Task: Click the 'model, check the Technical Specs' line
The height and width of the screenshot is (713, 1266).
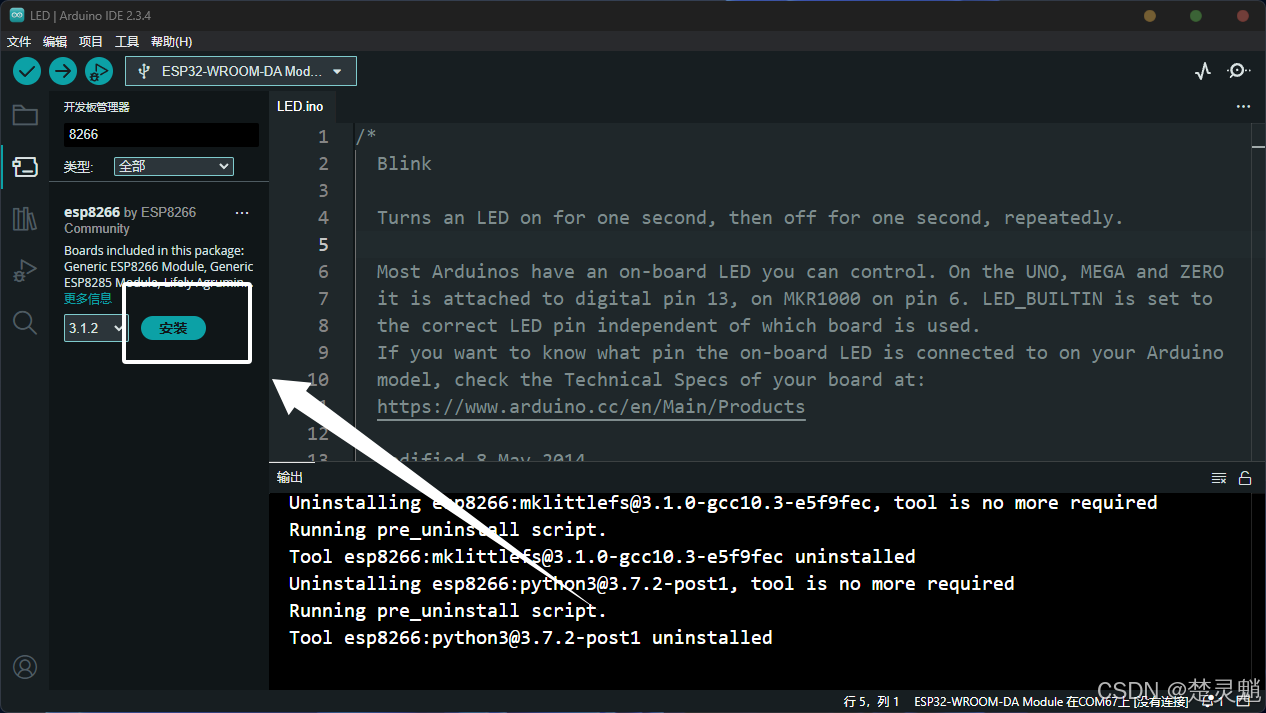Action: coord(651,380)
